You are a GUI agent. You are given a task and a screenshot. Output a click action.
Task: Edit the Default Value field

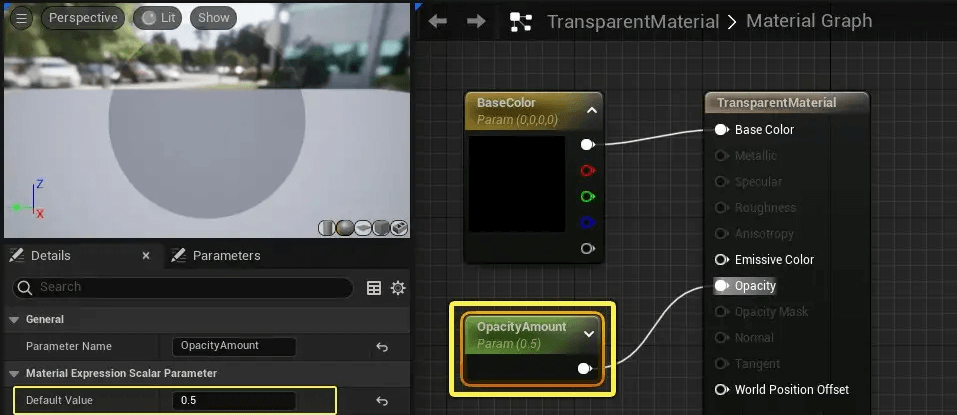click(x=234, y=401)
